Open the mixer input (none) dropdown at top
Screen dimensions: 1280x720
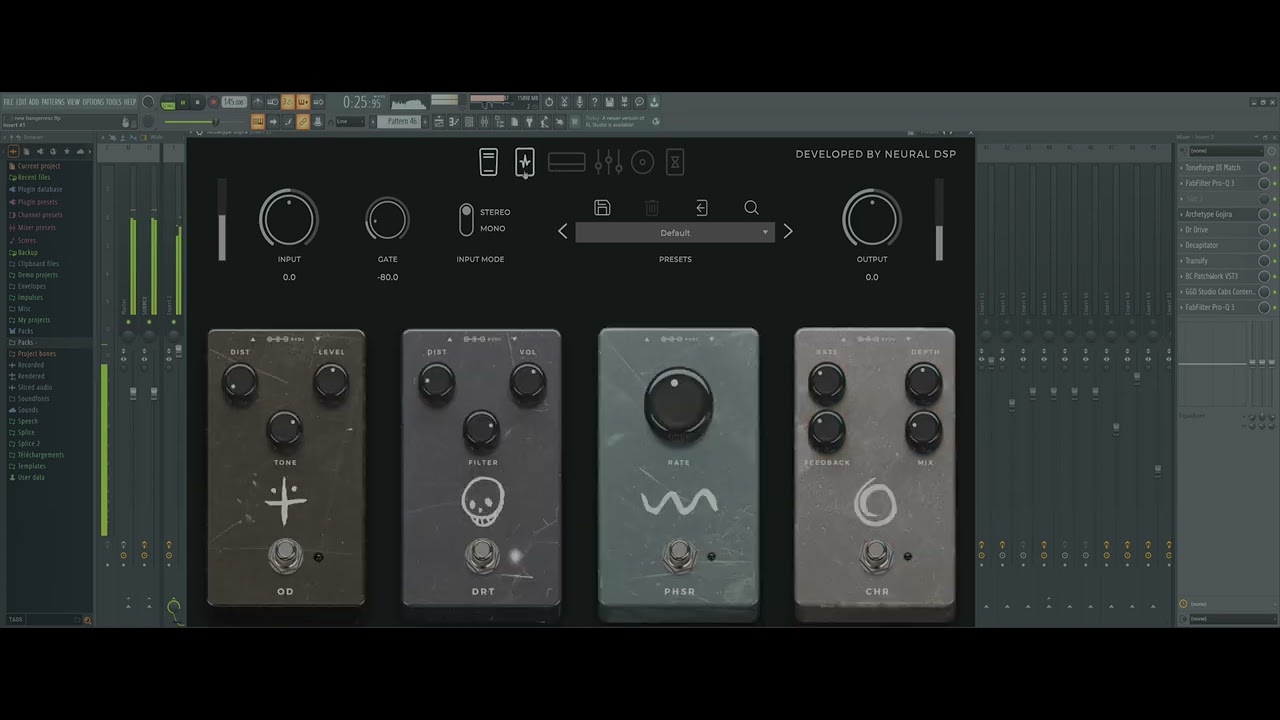point(1225,151)
